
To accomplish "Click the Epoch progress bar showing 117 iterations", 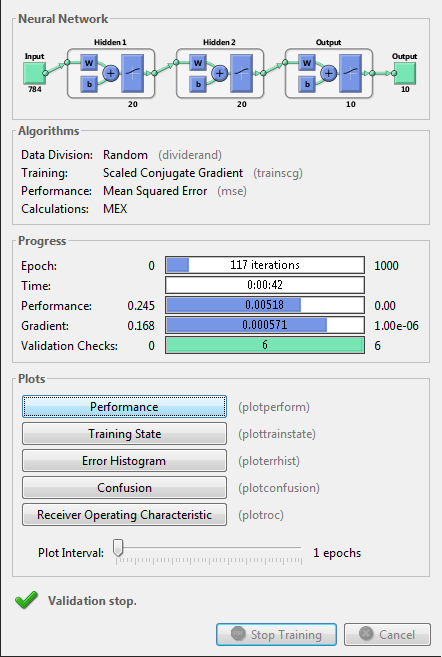I will click(x=265, y=265).
